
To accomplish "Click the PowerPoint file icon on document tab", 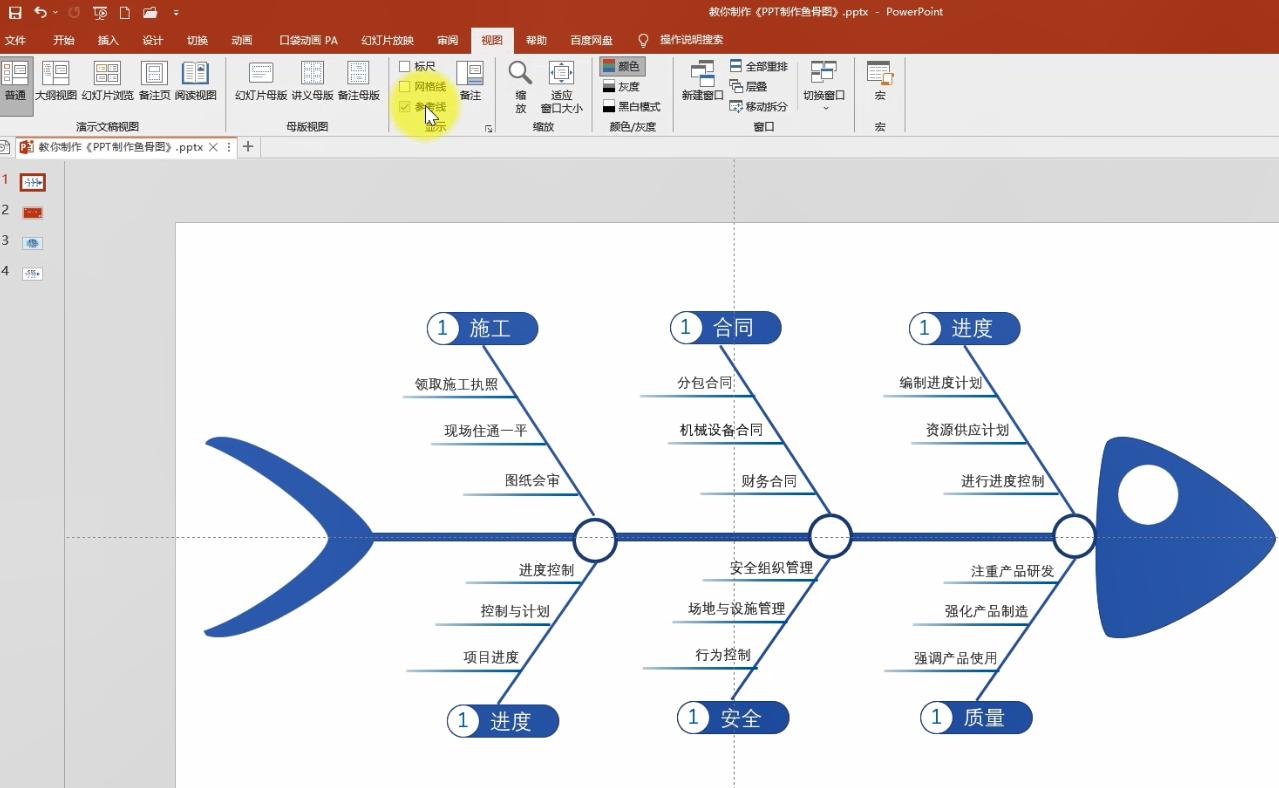I will [26, 147].
